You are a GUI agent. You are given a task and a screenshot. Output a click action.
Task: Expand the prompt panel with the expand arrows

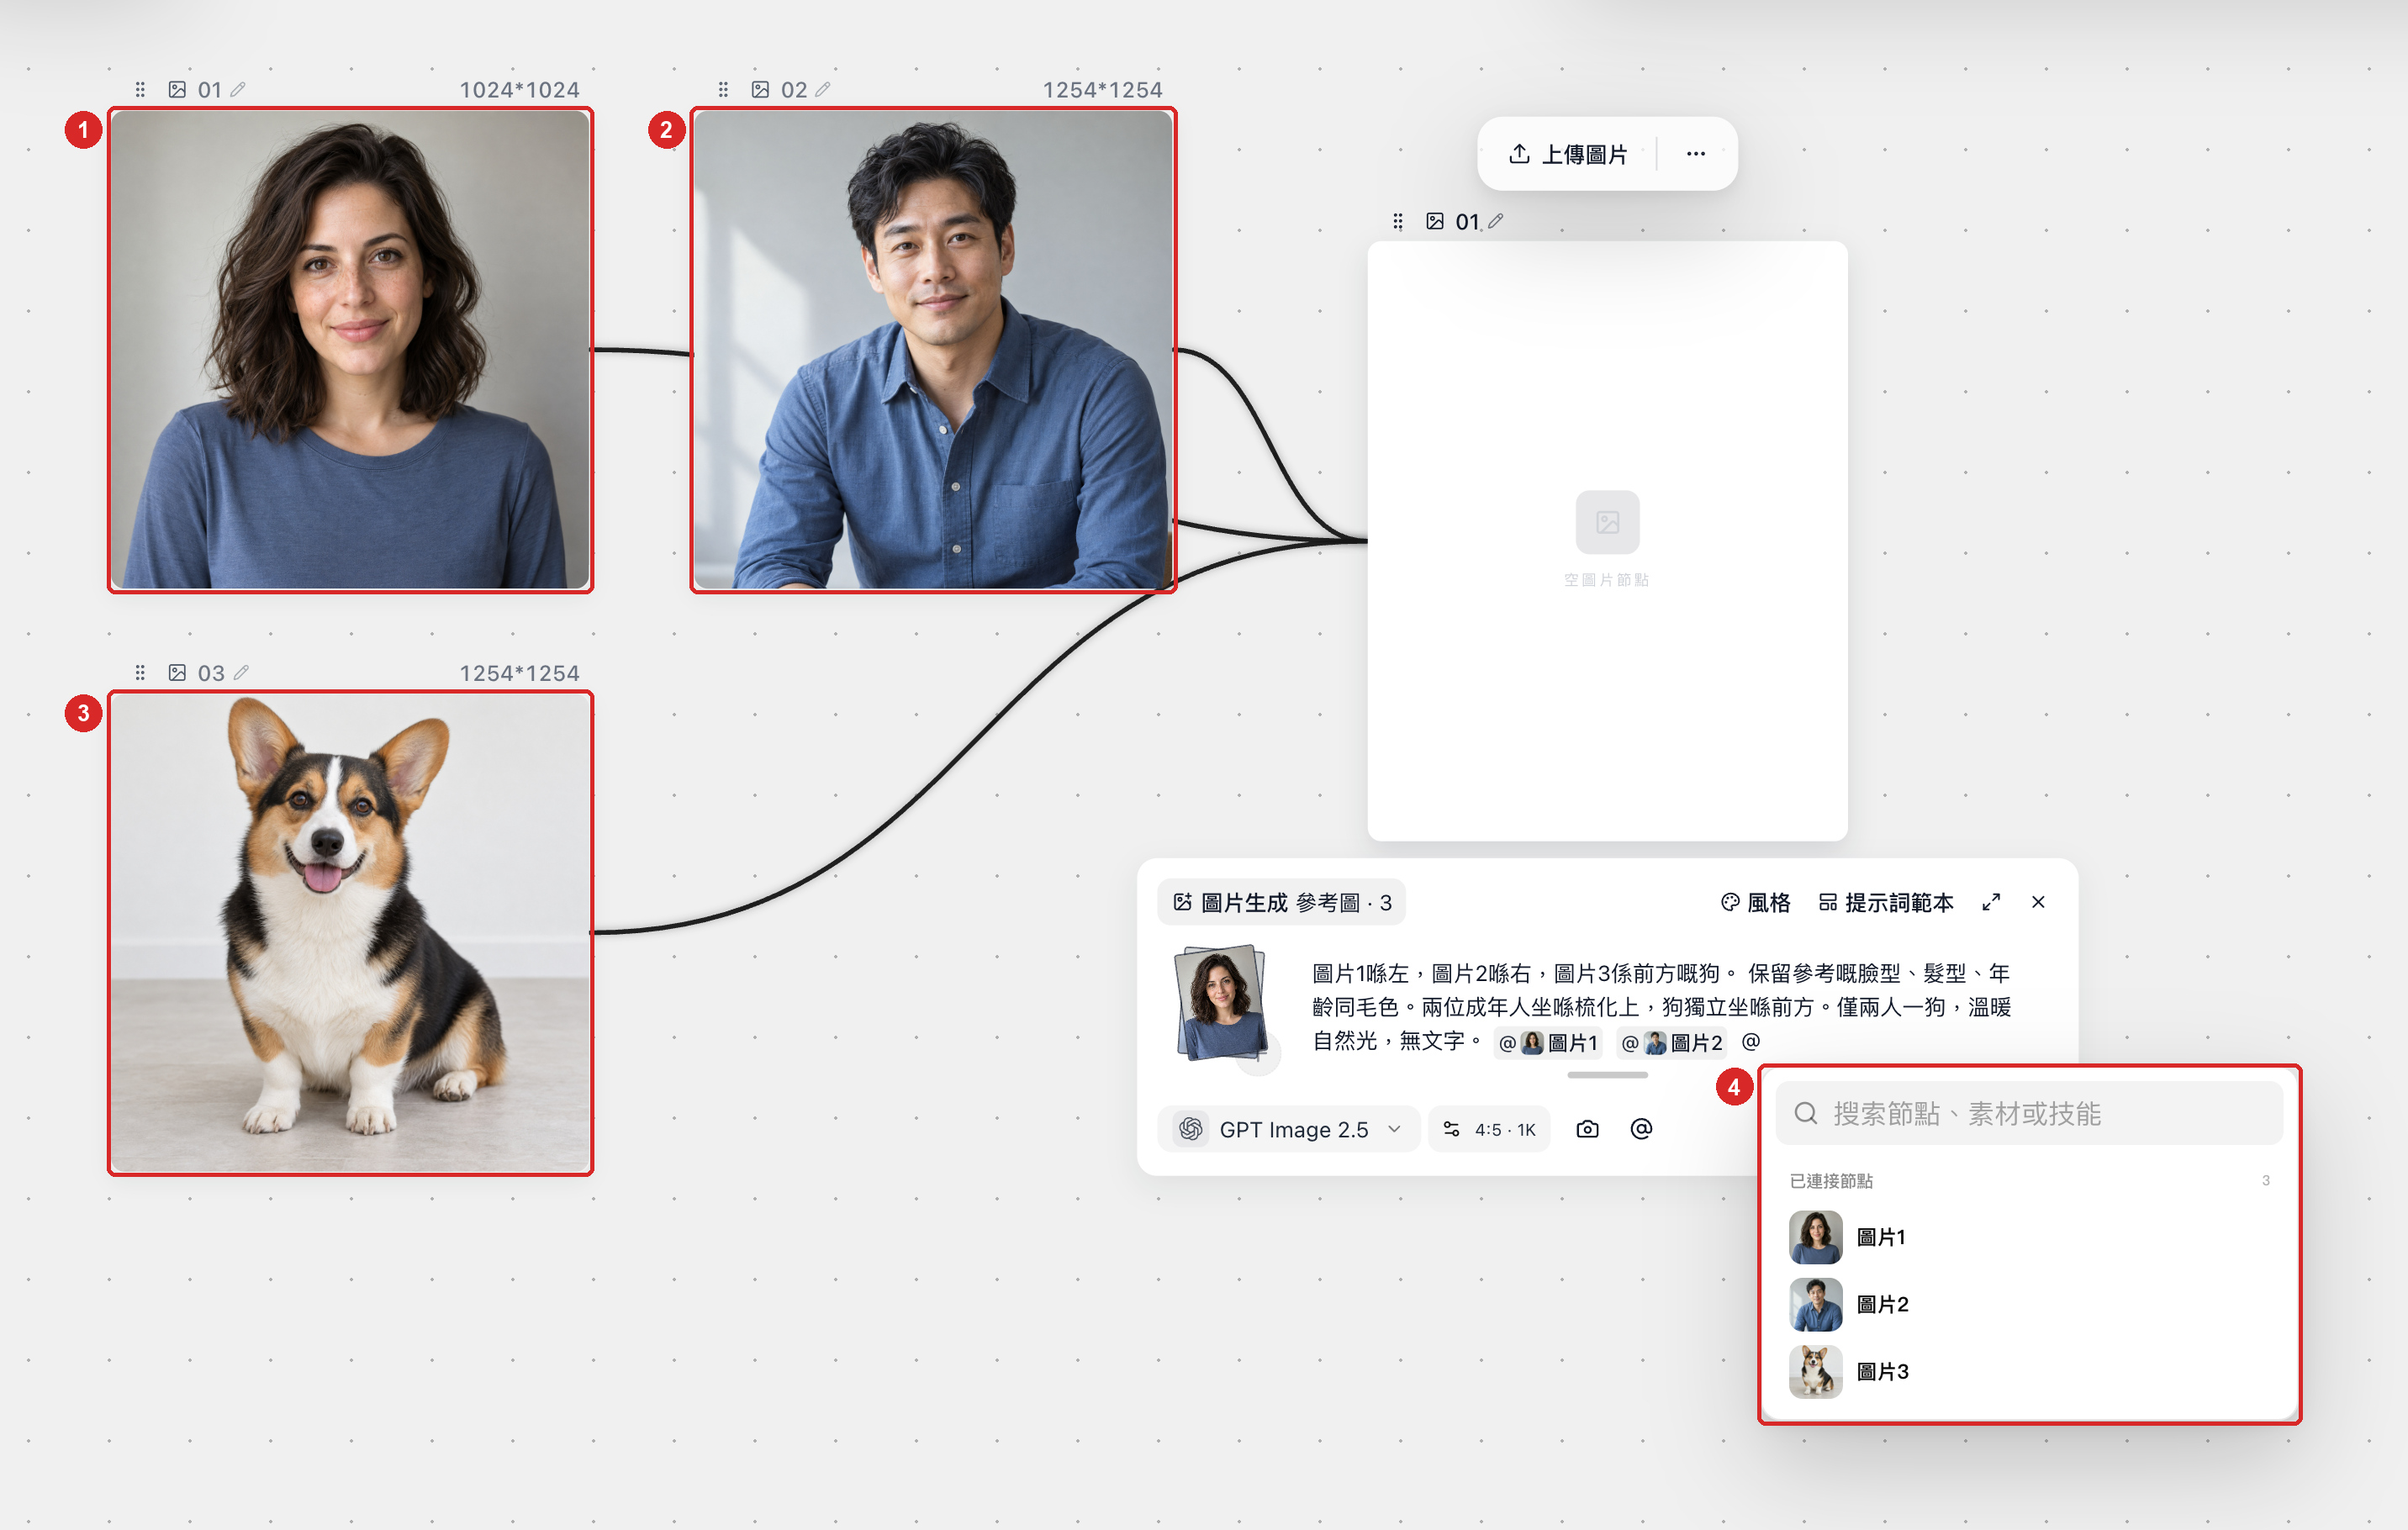[x=1991, y=902]
